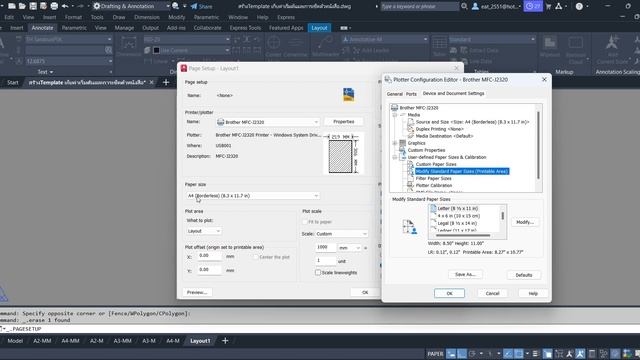Click the Properties button in Page Setup

[x=344, y=122]
